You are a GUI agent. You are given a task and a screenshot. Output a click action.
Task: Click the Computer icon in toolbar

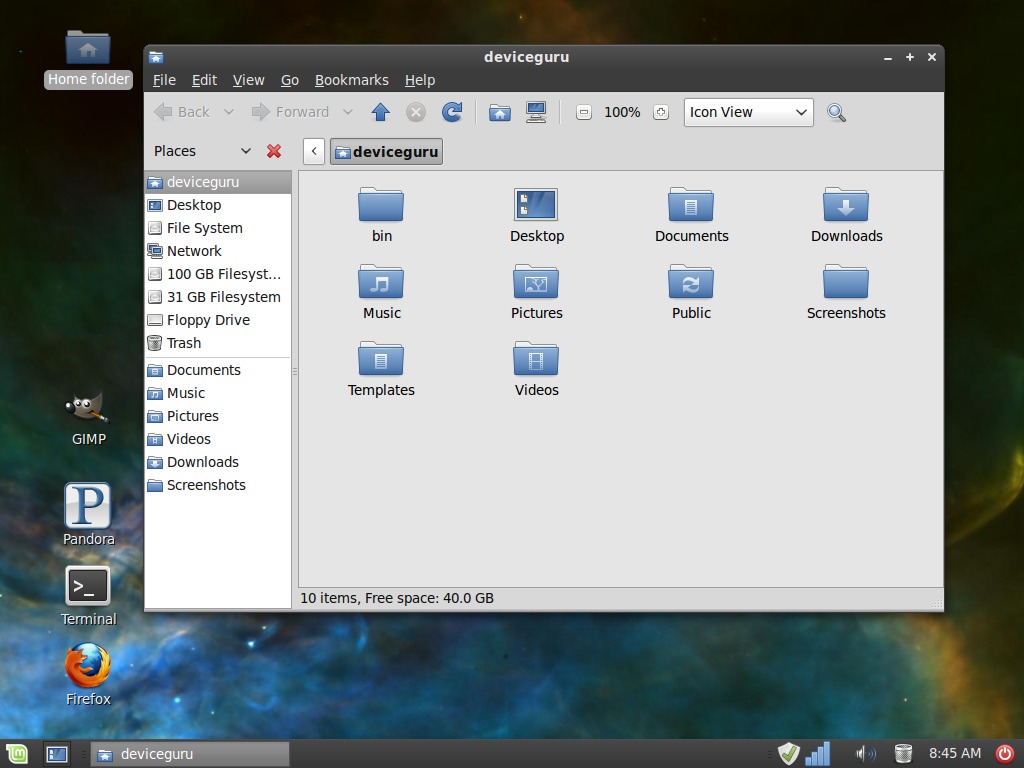click(536, 112)
